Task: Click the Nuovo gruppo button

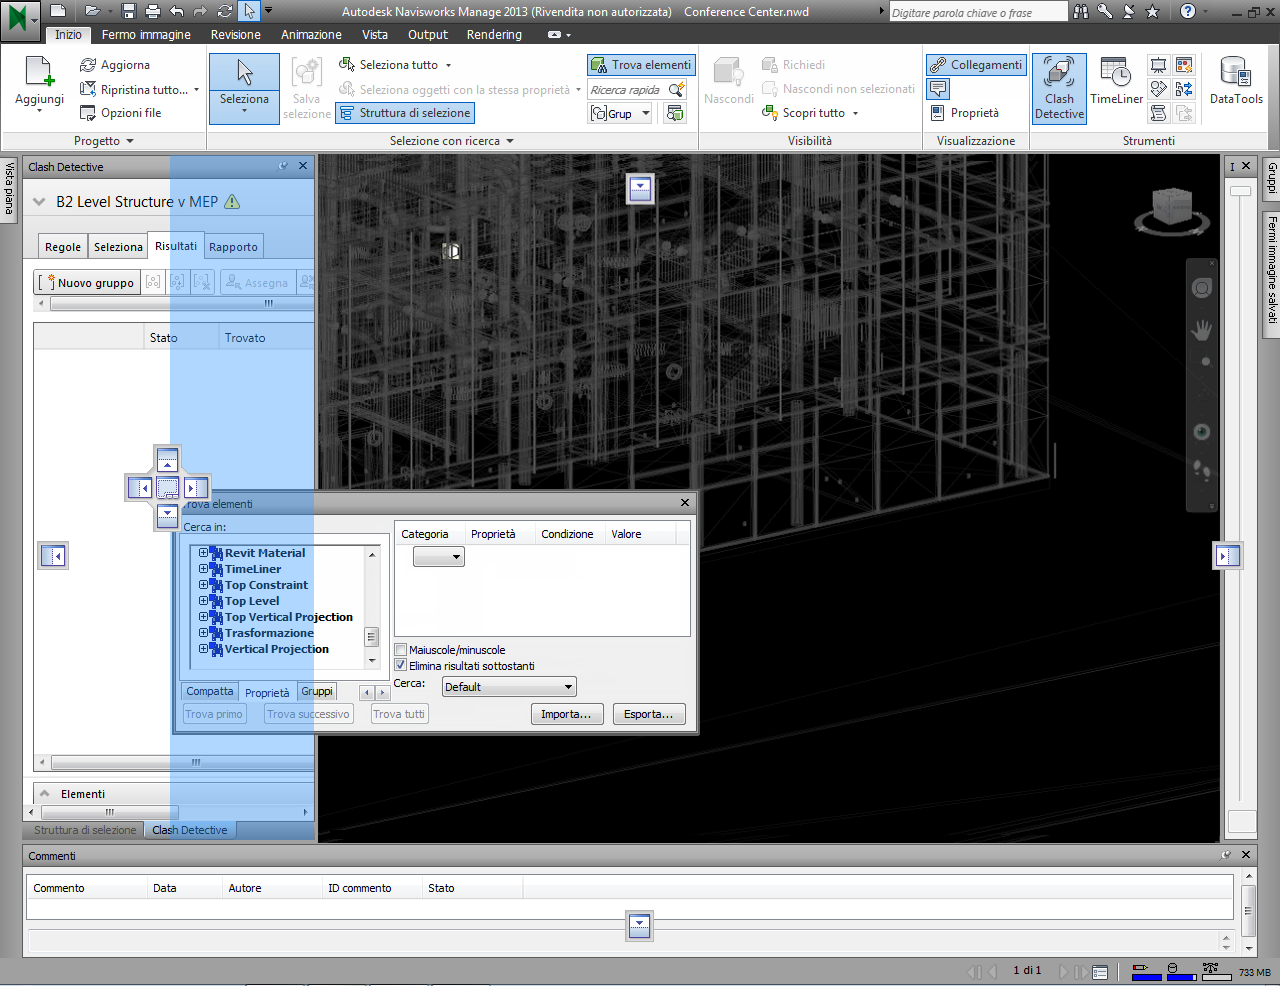Action: coord(87,283)
